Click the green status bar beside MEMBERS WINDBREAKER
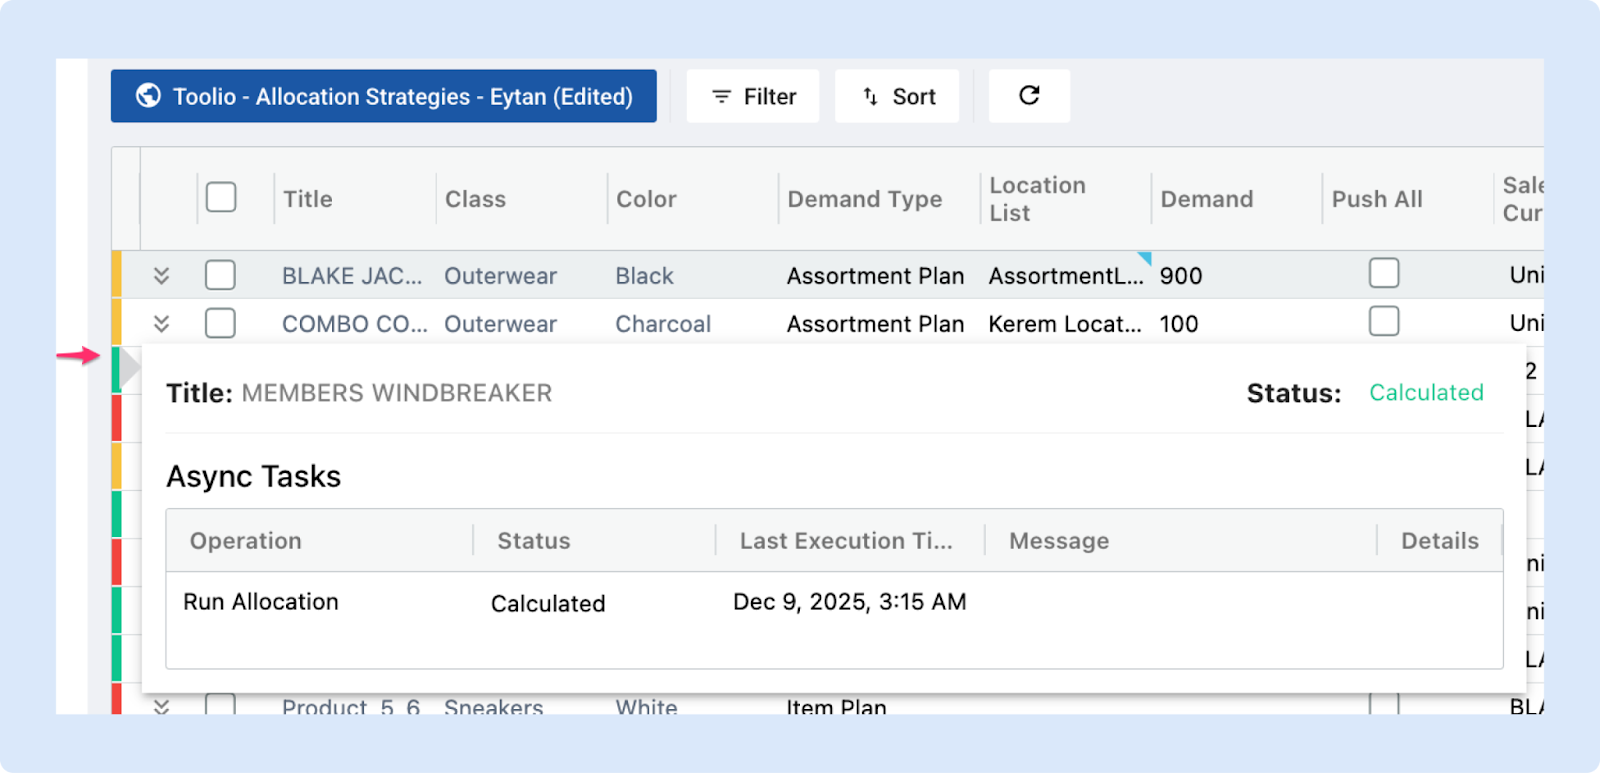 coord(116,369)
